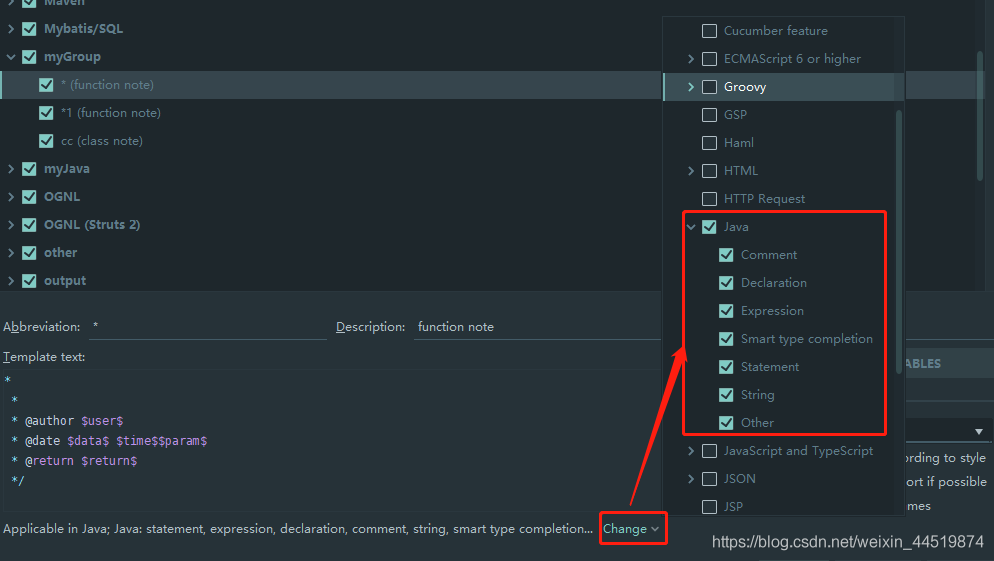Expand the OGNL (Struts 2) group
The width and height of the screenshot is (994, 561).
(11, 224)
